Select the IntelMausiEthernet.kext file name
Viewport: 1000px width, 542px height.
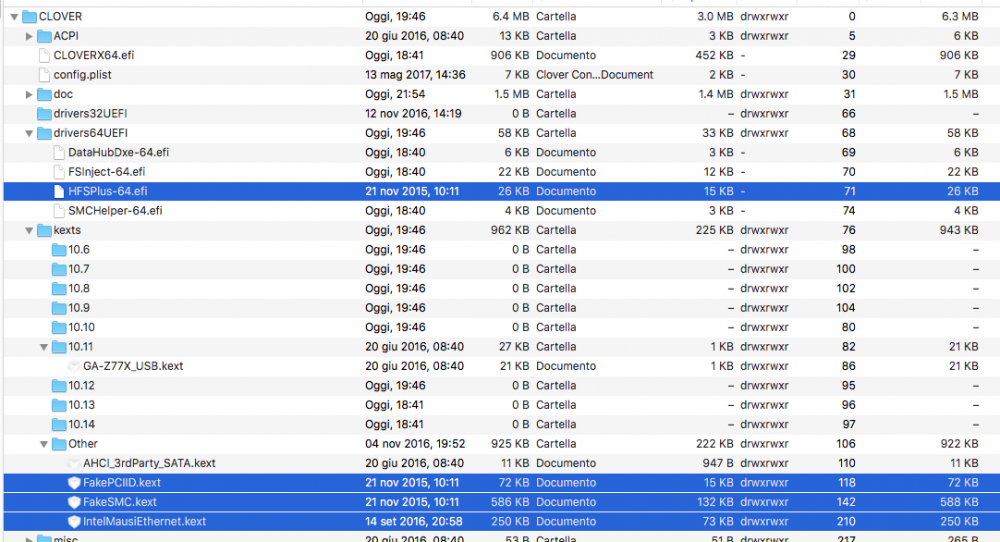pyautogui.click(x=145, y=522)
